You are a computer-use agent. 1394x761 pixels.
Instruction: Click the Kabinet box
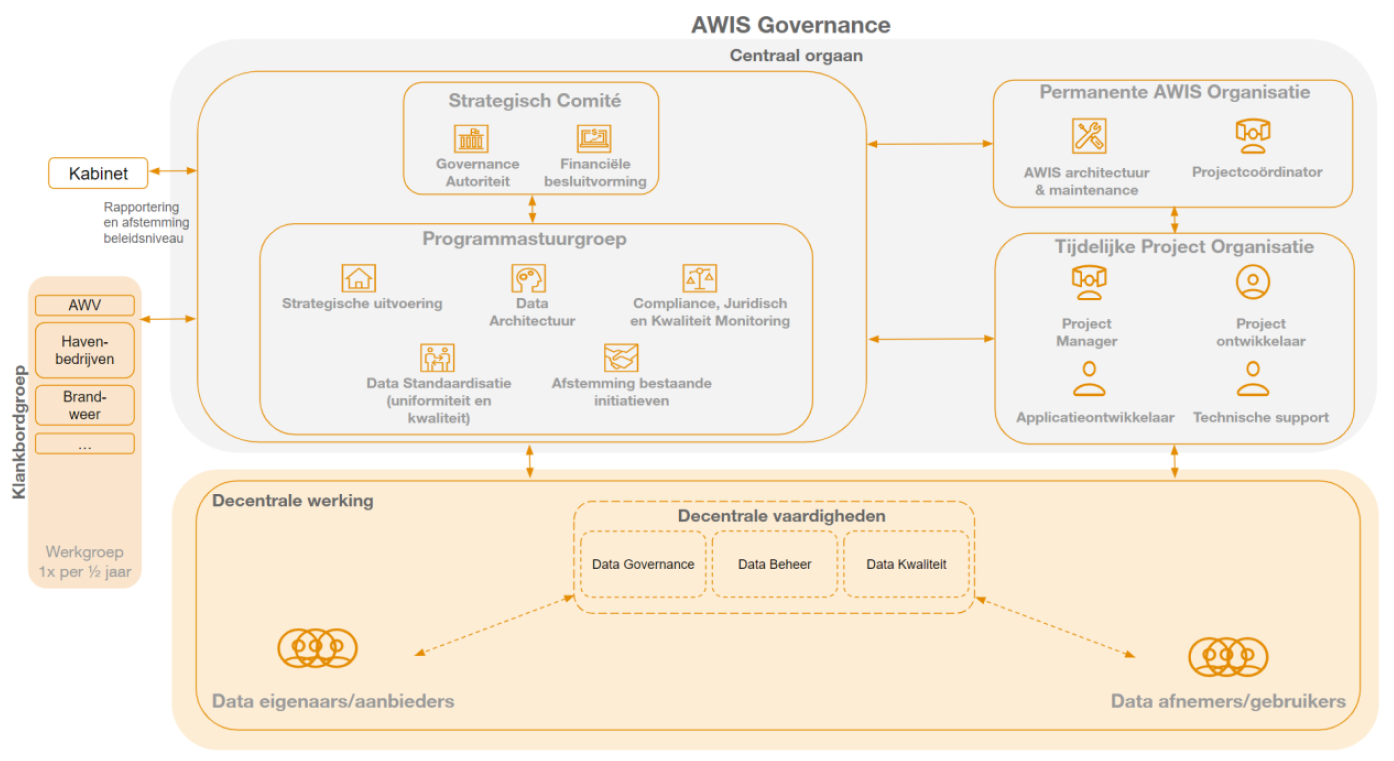pyautogui.click(x=98, y=173)
